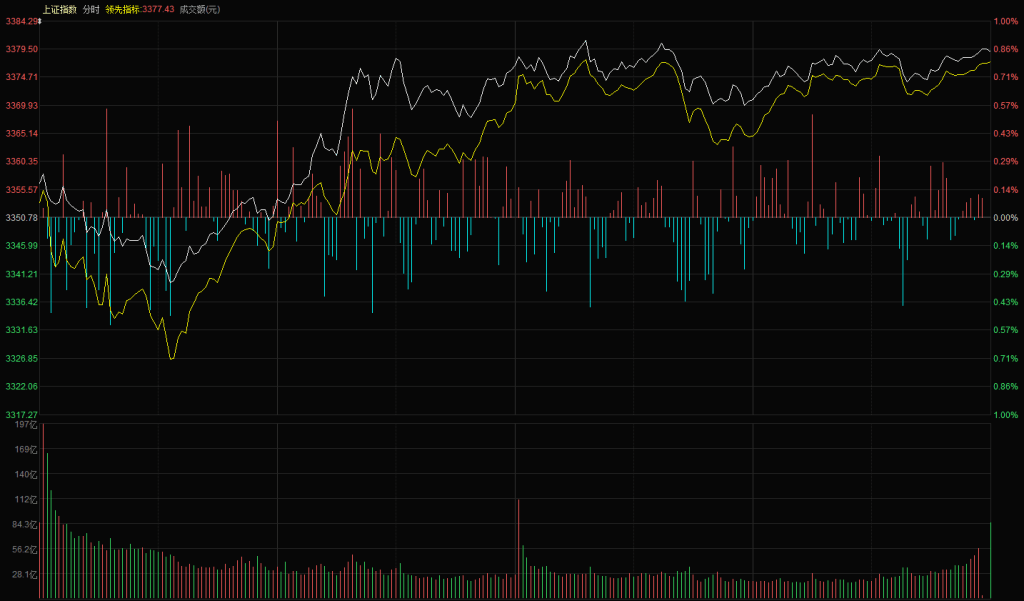Click the 3331.63 price axis label
The height and width of the screenshot is (601, 1024).
click(x=22, y=330)
